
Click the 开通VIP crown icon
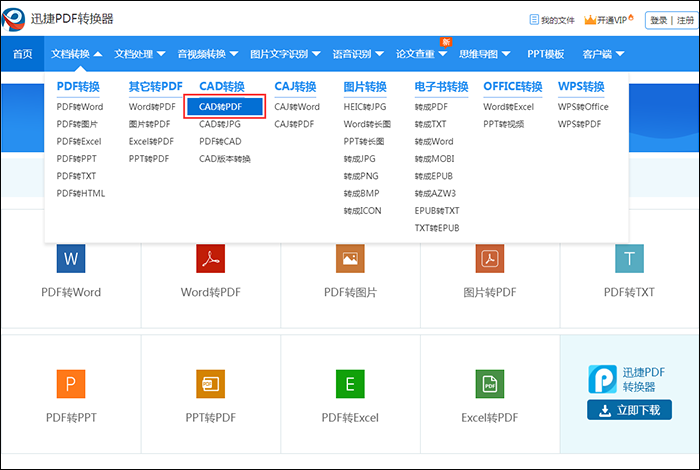[x=590, y=20]
